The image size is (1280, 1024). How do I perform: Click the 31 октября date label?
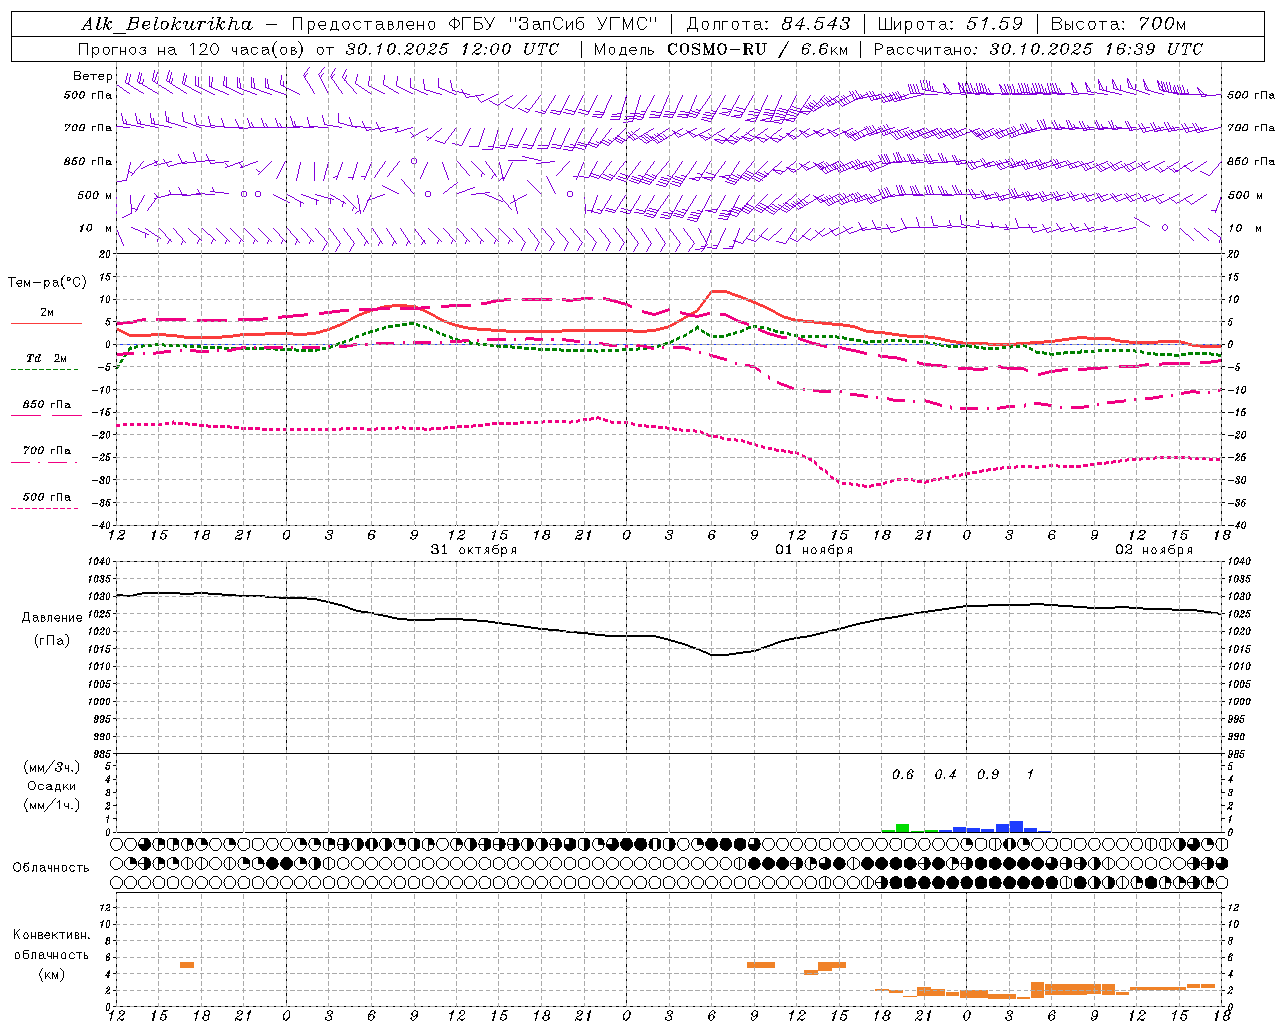(x=474, y=550)
